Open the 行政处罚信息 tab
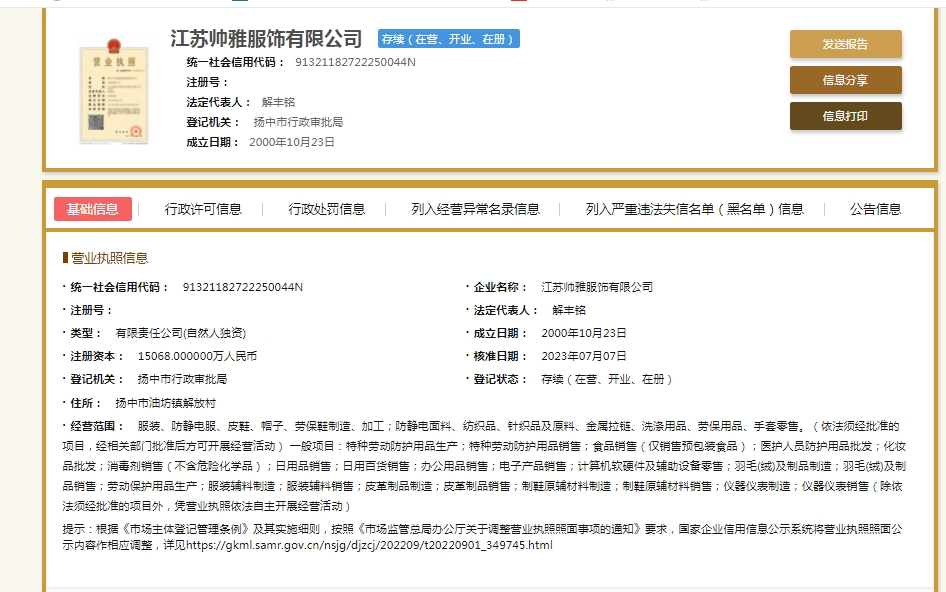Image resolution: width=946 pixels, height=592 pixels. point(326,209)
